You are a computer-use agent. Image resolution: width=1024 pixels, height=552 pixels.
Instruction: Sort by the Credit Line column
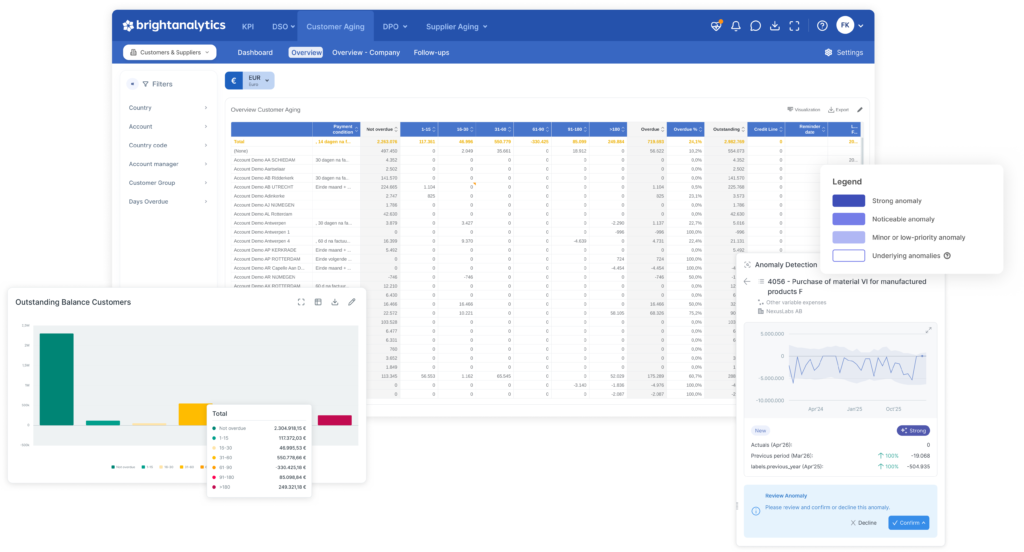tap(765, 129)
